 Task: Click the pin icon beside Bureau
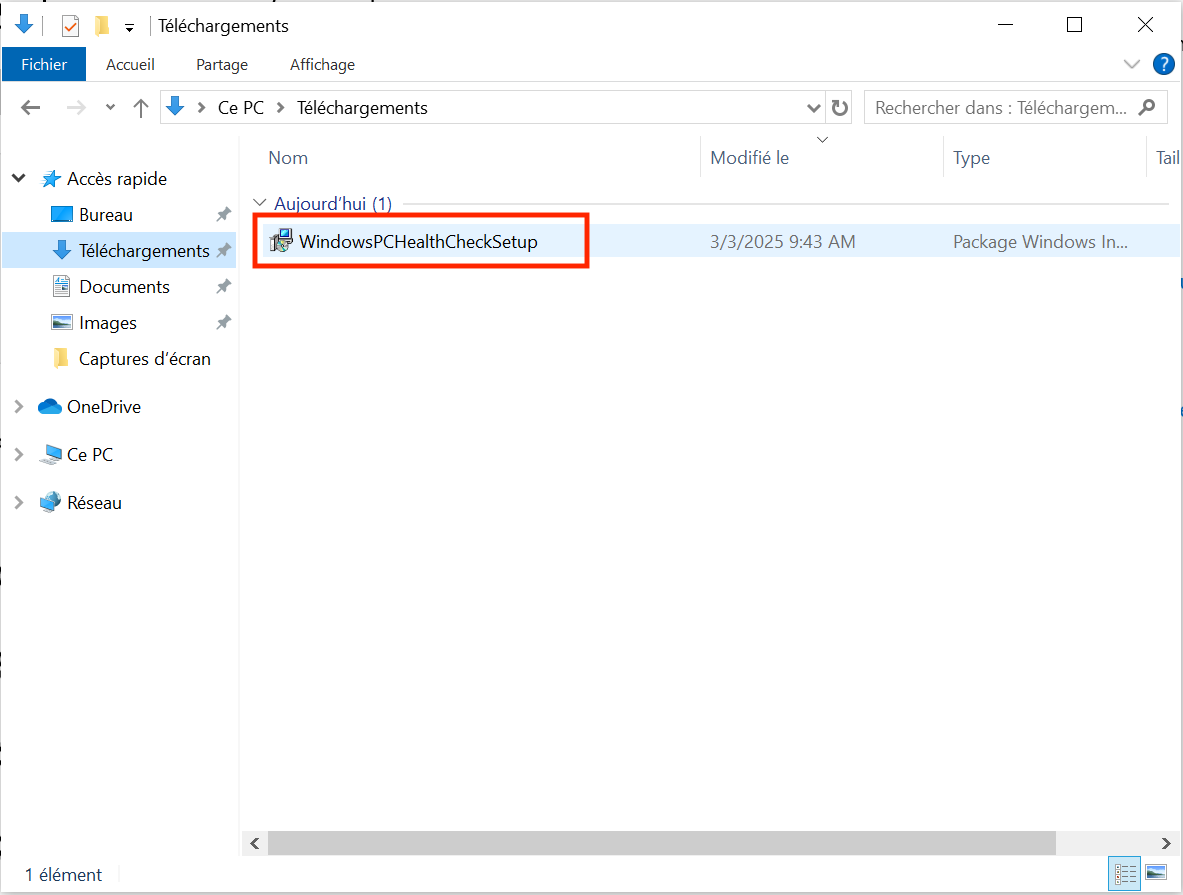223,214
